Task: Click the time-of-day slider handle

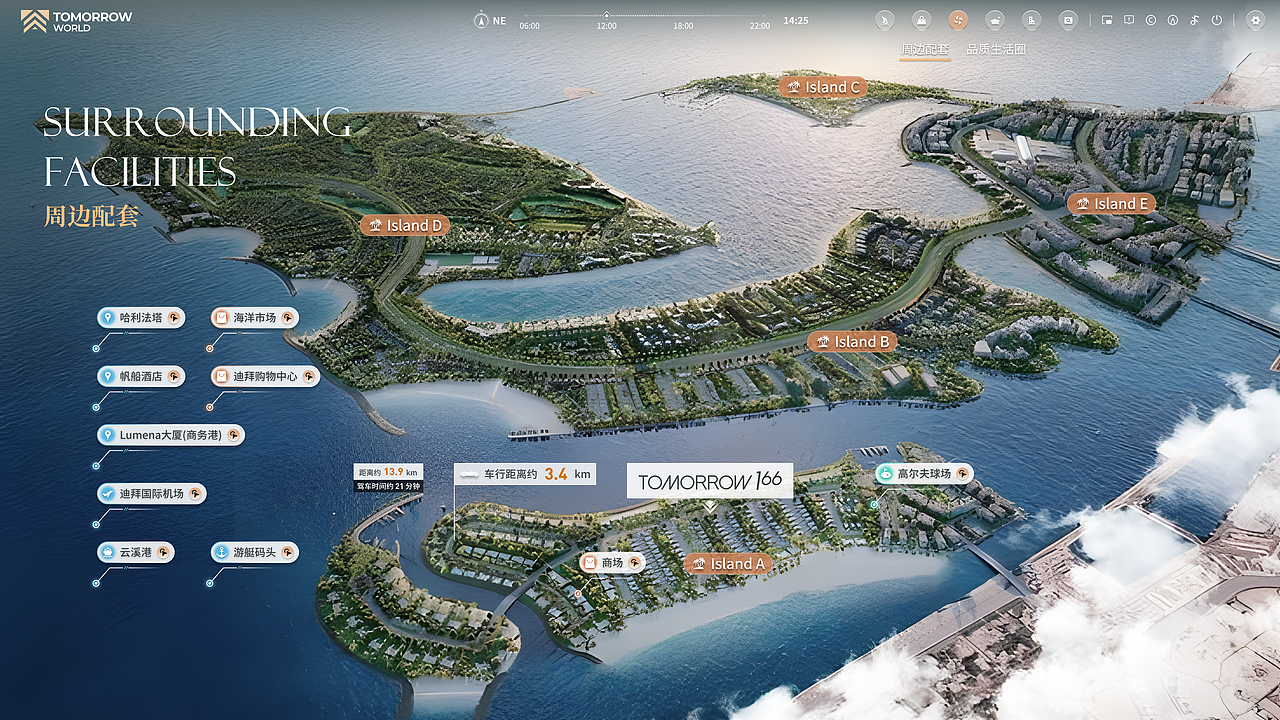Action: pos(606,15)
